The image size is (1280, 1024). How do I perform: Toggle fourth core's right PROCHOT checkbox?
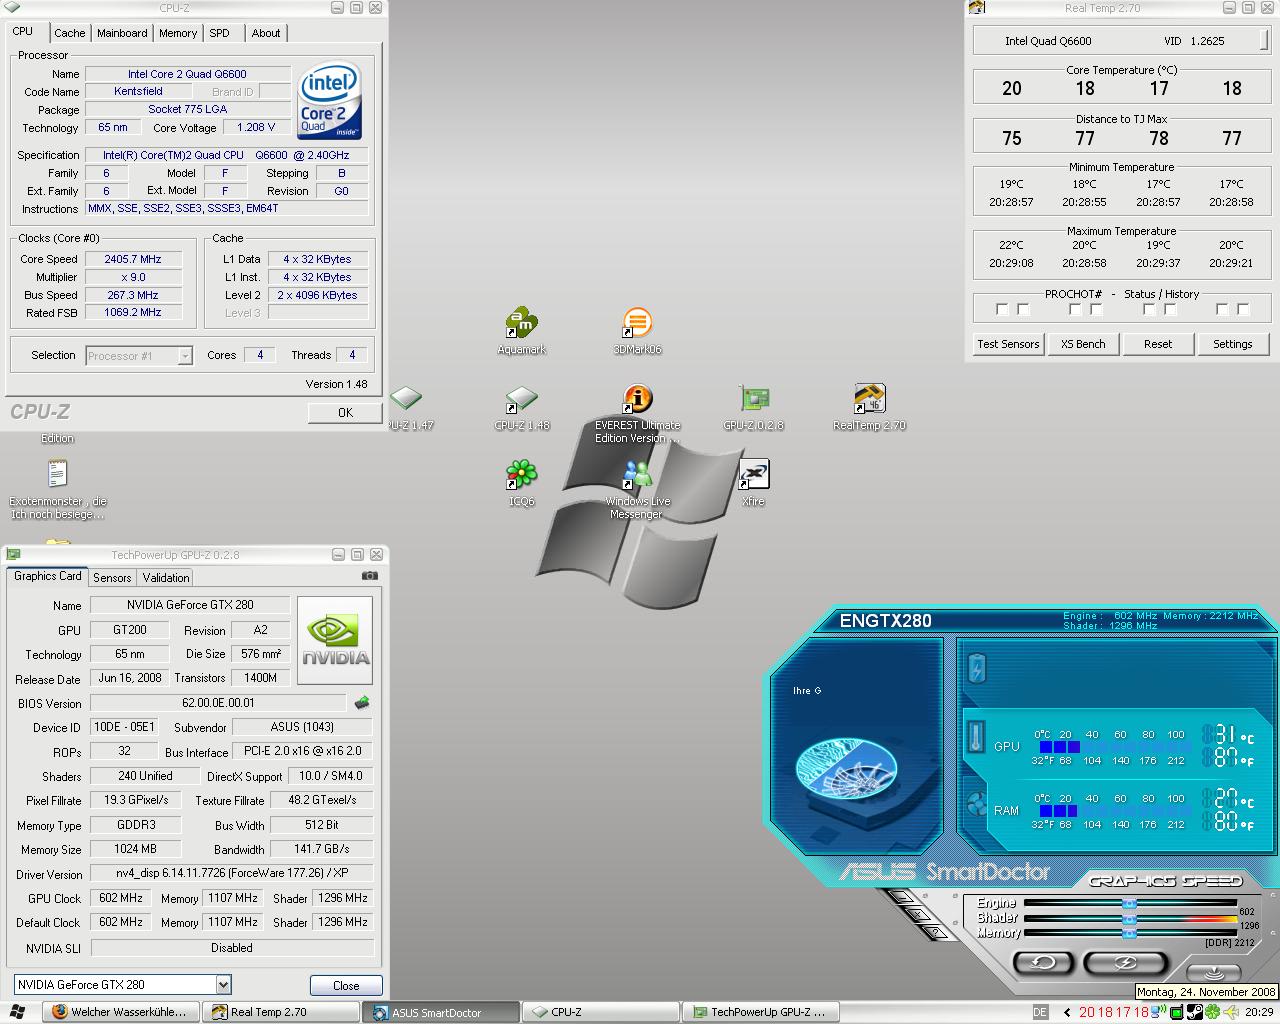click(1243, 310)
